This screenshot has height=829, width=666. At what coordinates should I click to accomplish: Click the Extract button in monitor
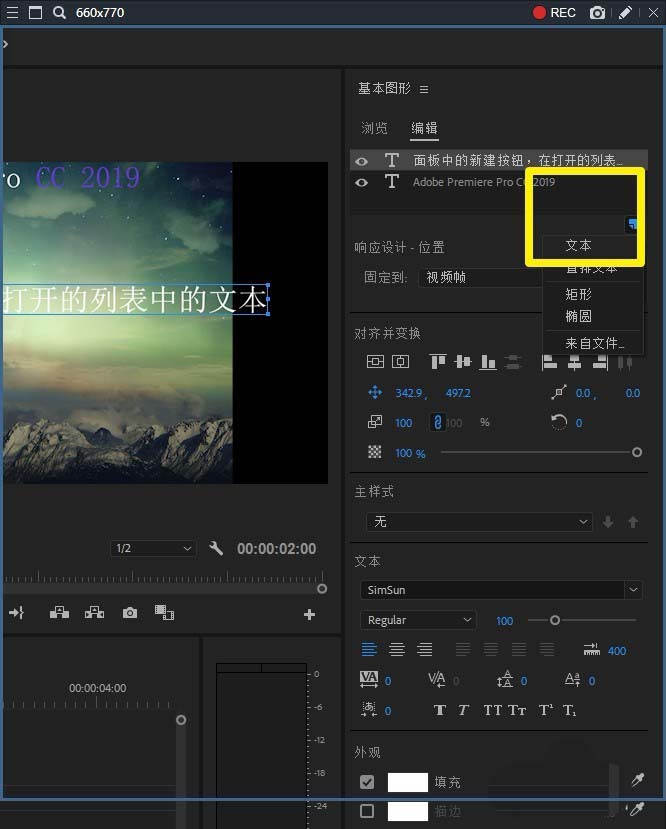(x=94, y=612)
